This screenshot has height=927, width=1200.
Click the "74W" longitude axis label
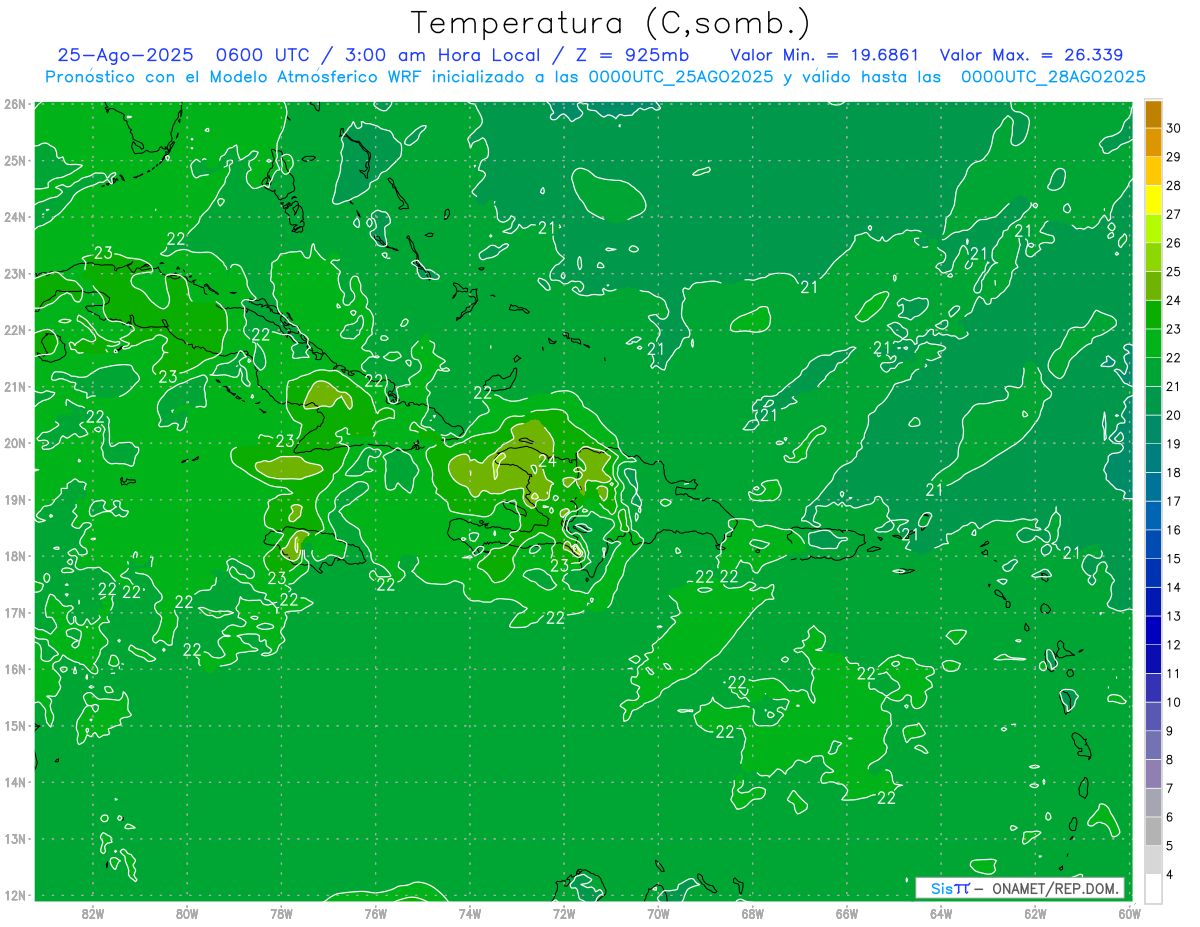click(x=469, y=913)
